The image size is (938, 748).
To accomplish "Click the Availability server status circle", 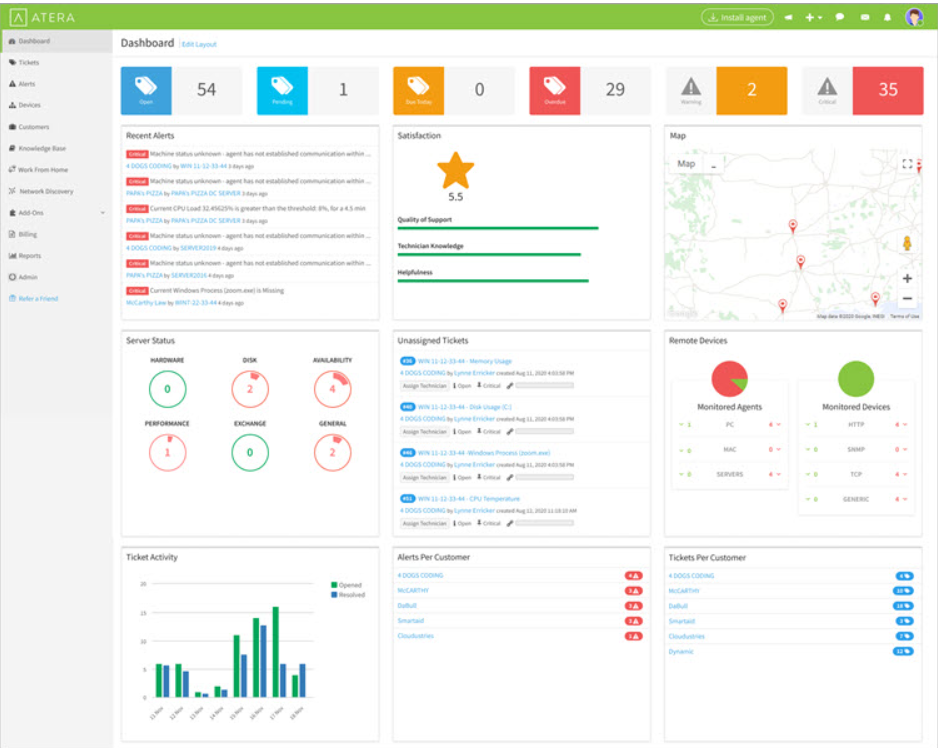I will (x=333, y=389).
